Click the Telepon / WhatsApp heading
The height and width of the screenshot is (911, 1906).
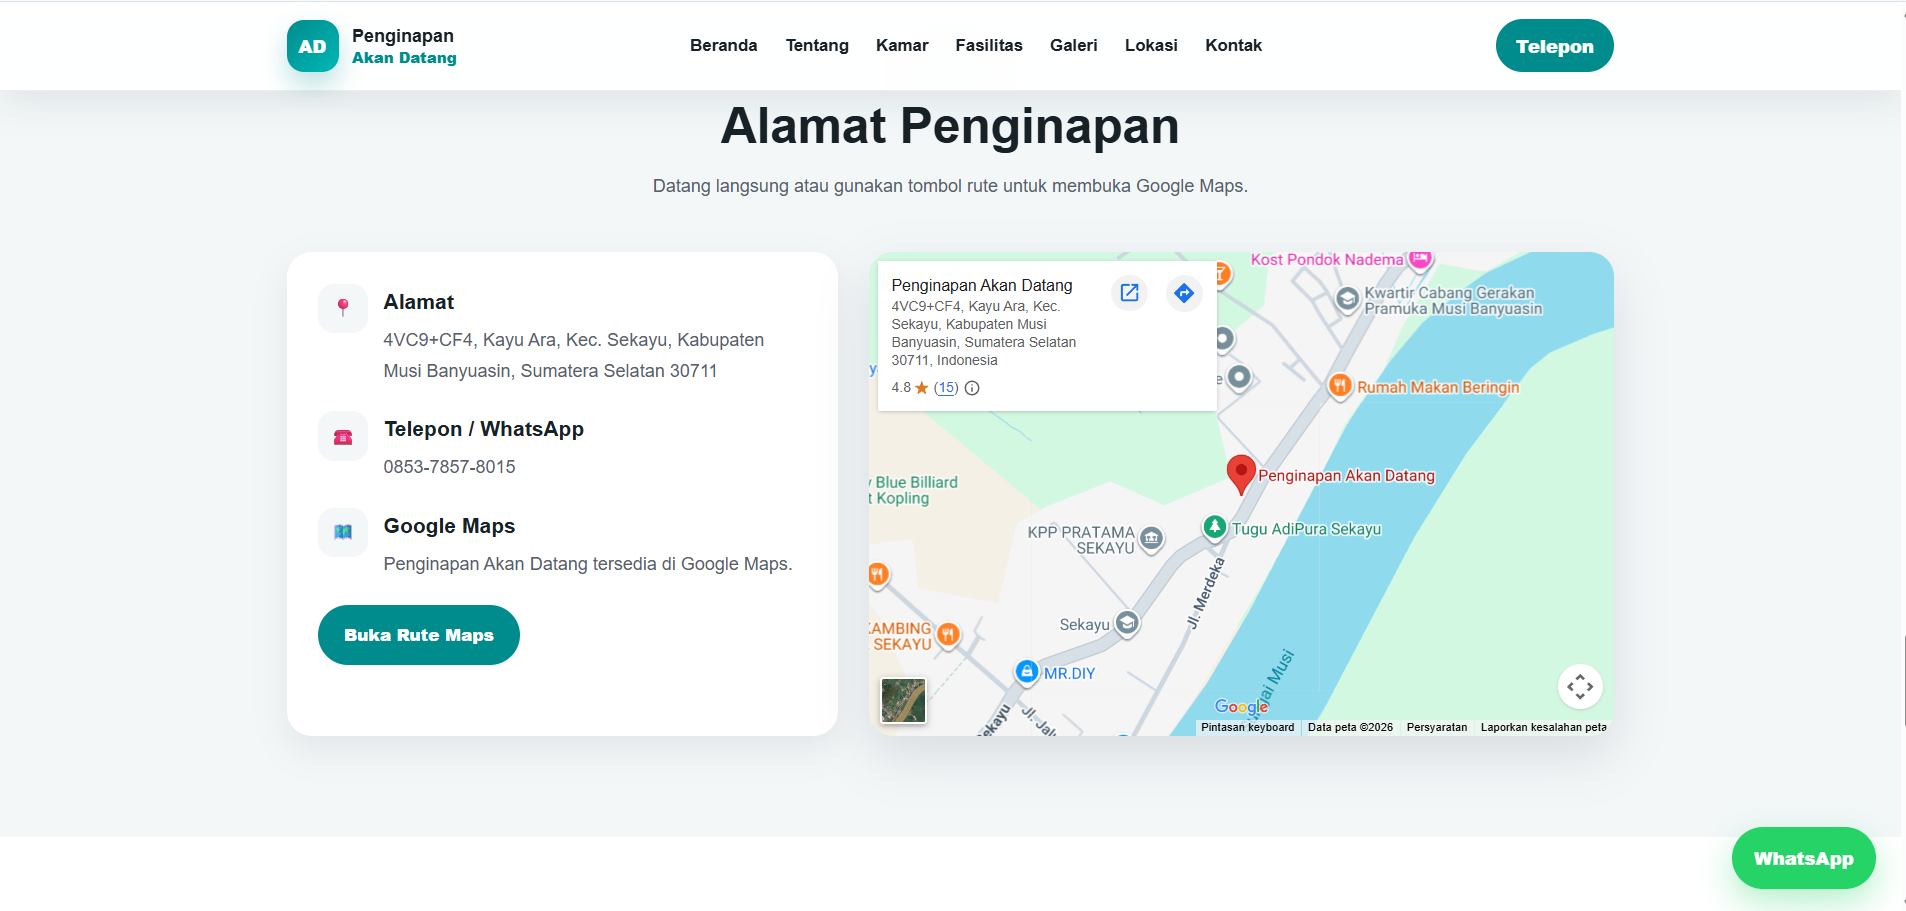(x=484, y=429)
